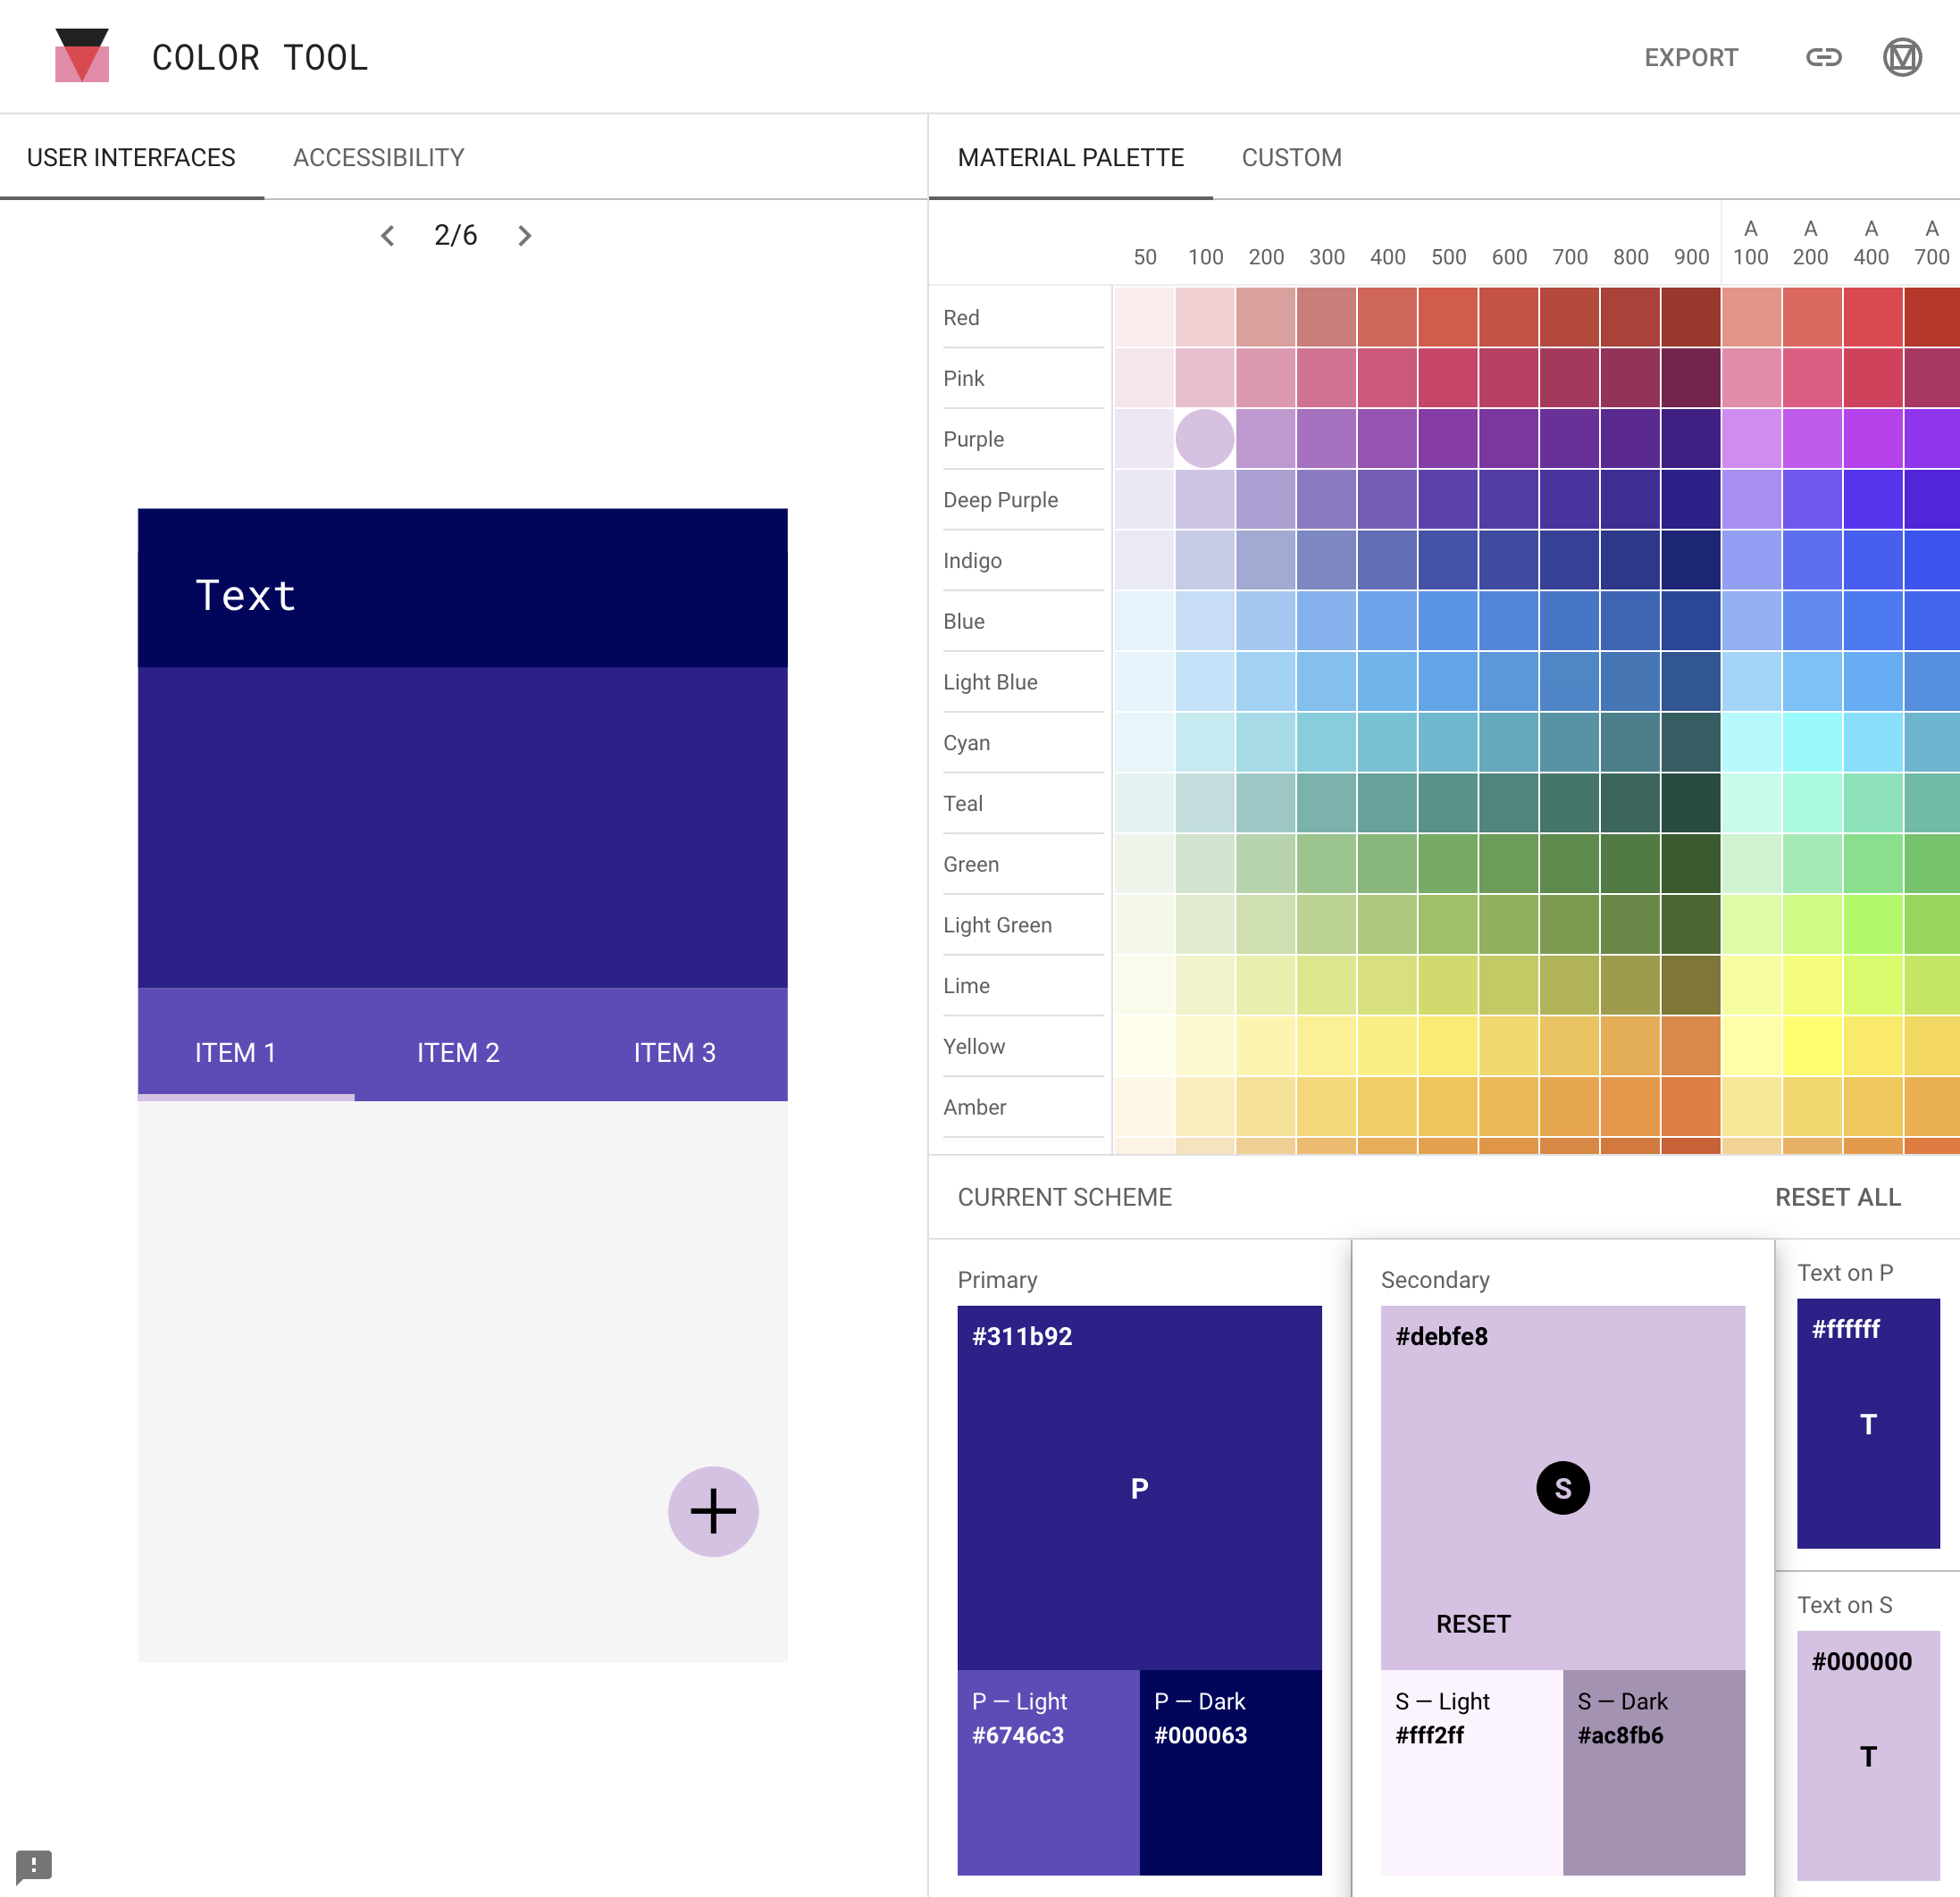Image resolution: width=1960 pixels, height=1897 pixels.
Task: Select Item 2 in the preview tab bar
Action: pyautogui.click(x=457, y=1052)
